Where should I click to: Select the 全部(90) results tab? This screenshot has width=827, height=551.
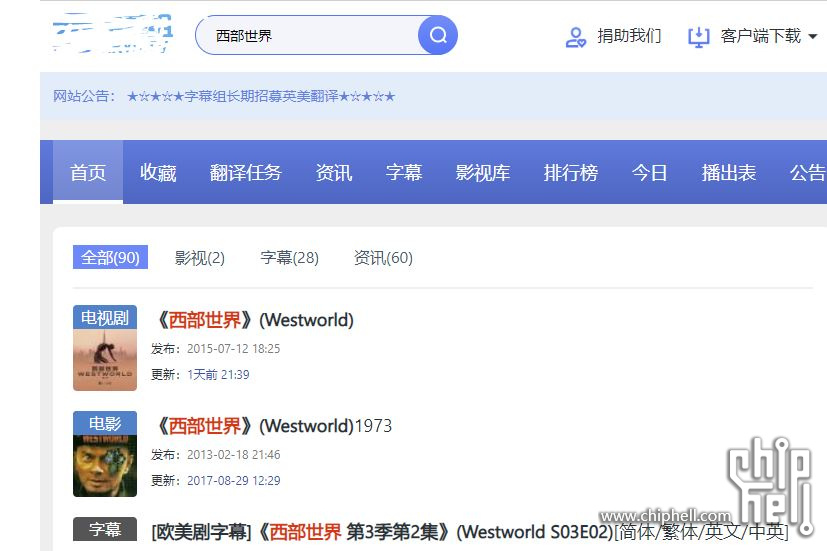tap(110, 257)
